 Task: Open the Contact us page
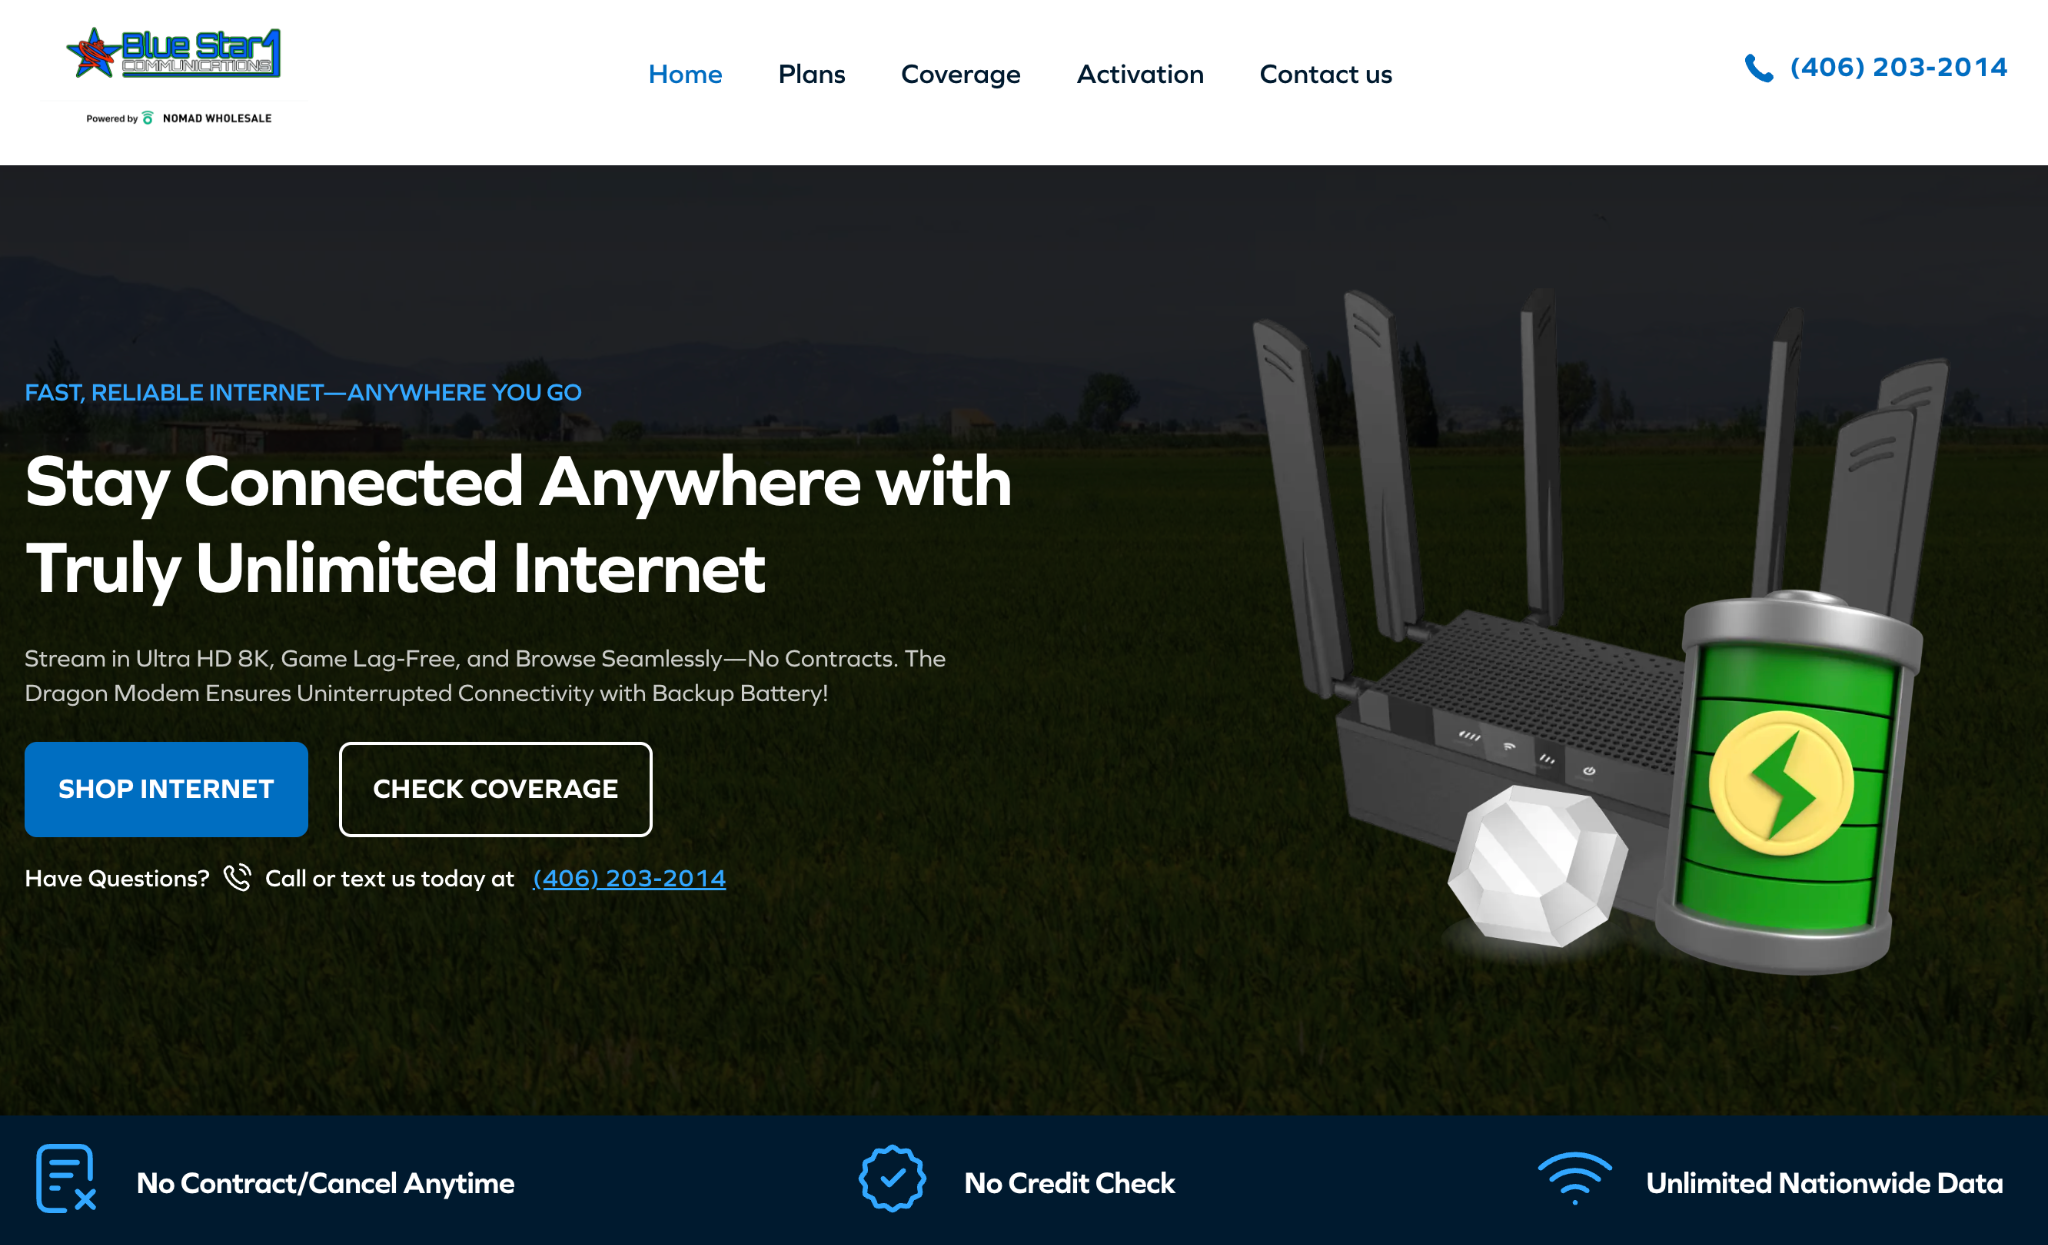click(x=1325, y=74)
